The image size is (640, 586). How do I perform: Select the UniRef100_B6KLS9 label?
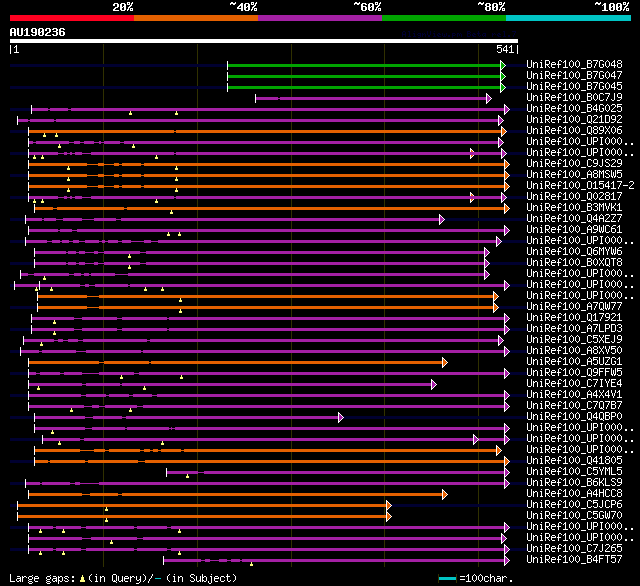click(x=574, y=482)
